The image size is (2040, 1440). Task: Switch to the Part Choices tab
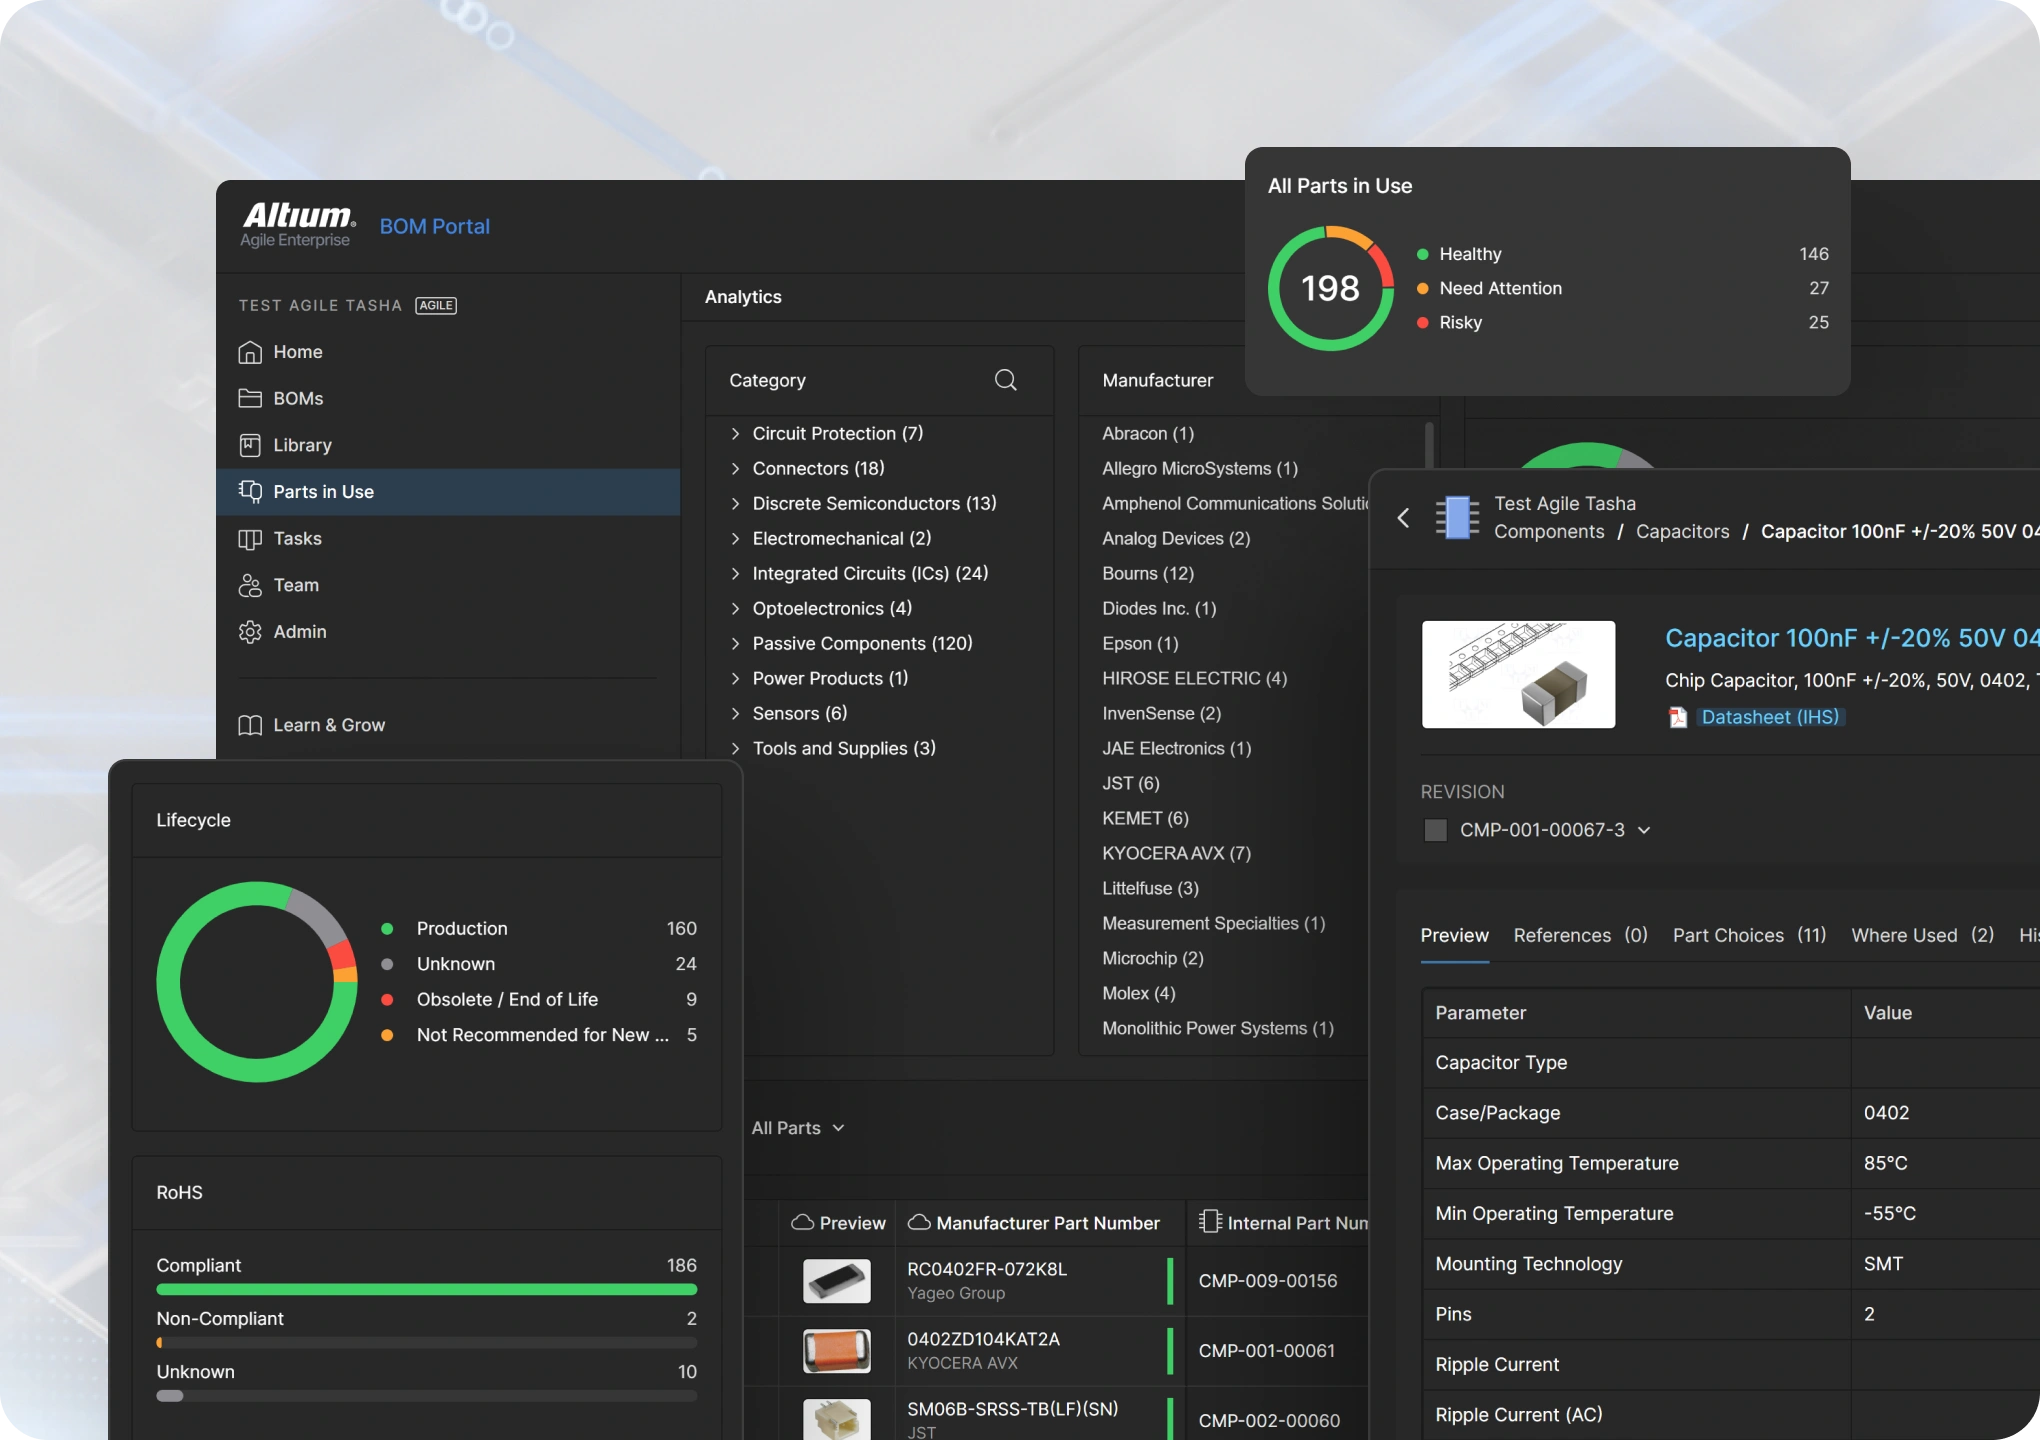(1749, 935)
